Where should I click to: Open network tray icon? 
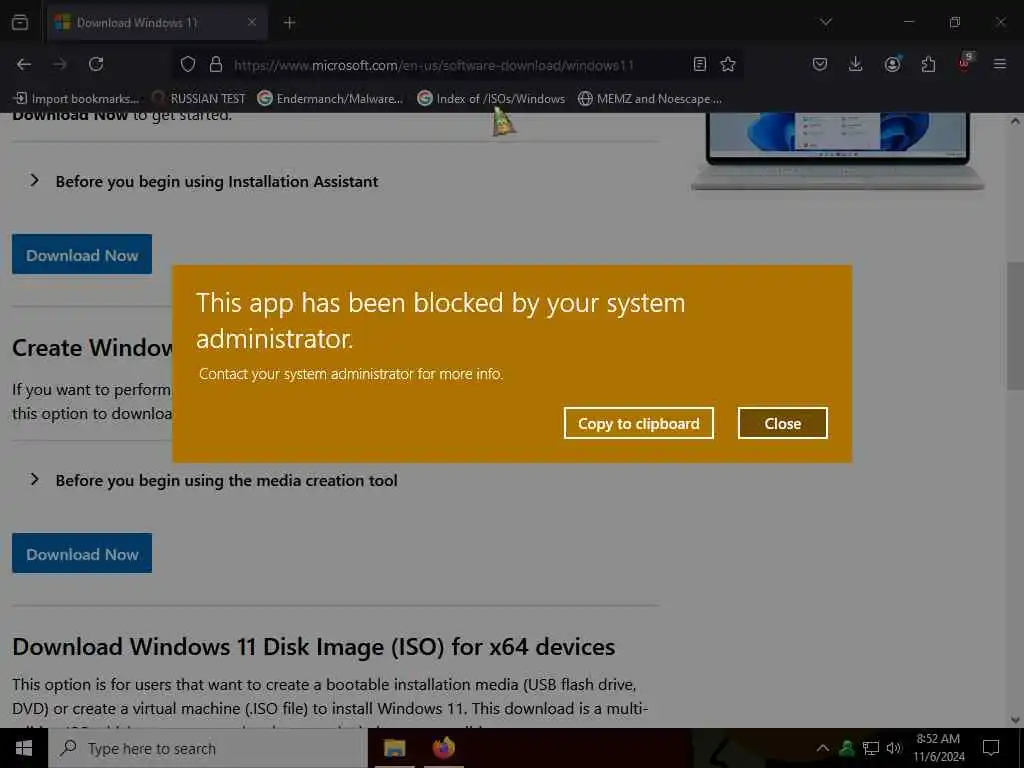[871, 748]
